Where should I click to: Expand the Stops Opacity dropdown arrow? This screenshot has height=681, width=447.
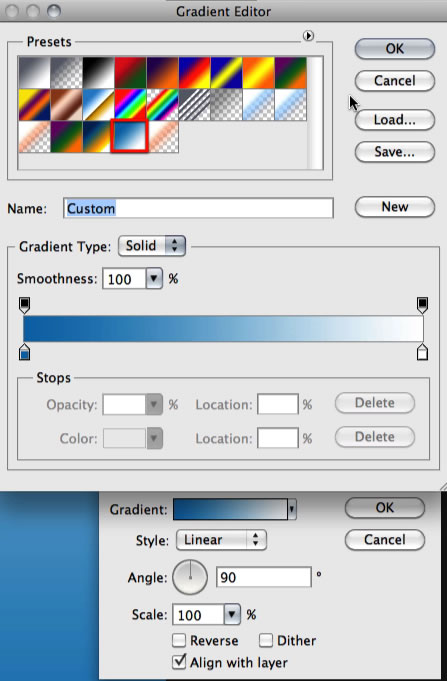click(154, 405)
